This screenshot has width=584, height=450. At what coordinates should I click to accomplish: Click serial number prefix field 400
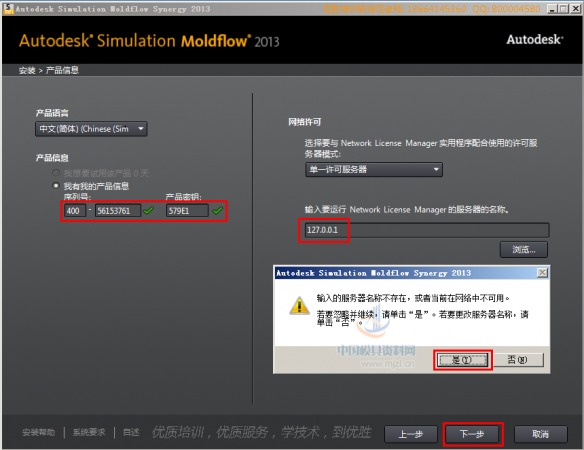pyautogui.click(x=75, y=210)
